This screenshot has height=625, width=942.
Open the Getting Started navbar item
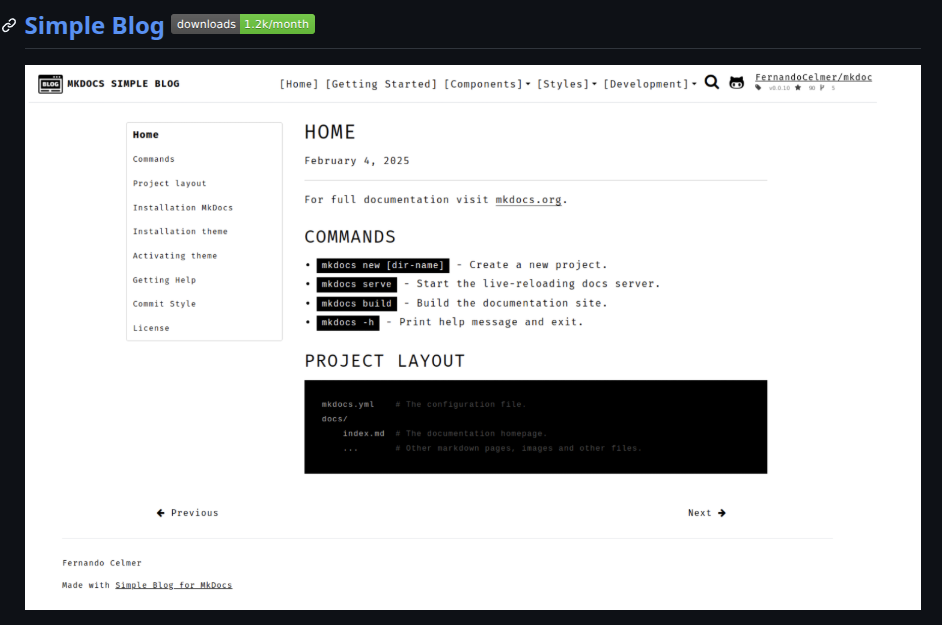tap(381, 84)
